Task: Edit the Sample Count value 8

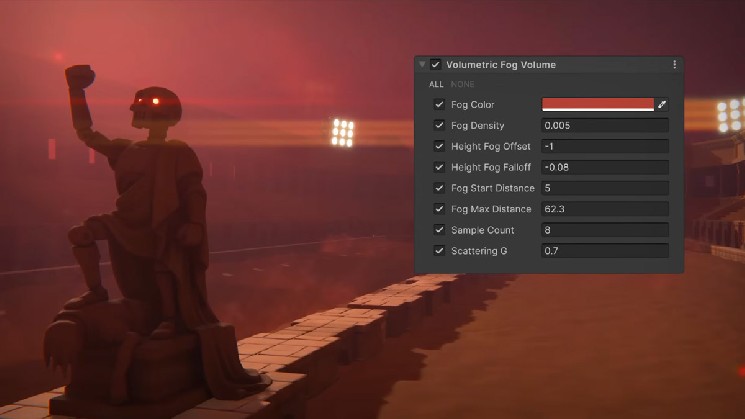Action: pyautogui.click(x=605, y=230)
